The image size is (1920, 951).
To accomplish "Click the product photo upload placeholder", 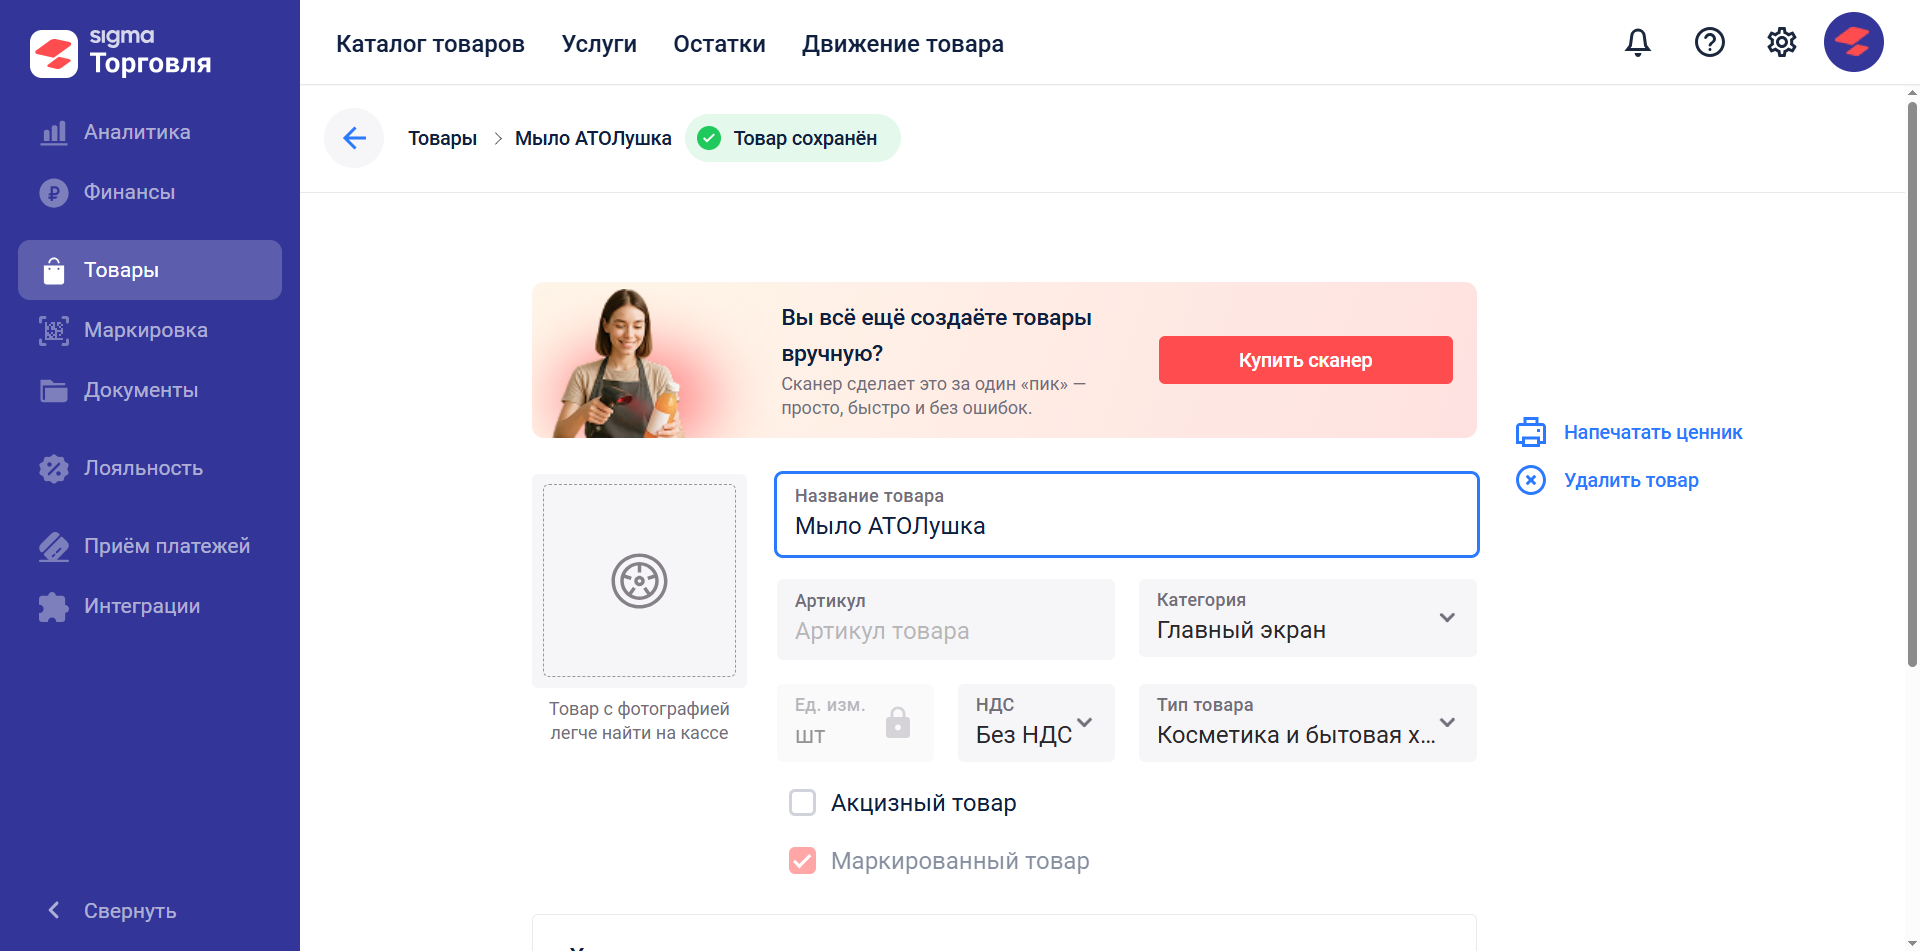I will tap(639, 581).
